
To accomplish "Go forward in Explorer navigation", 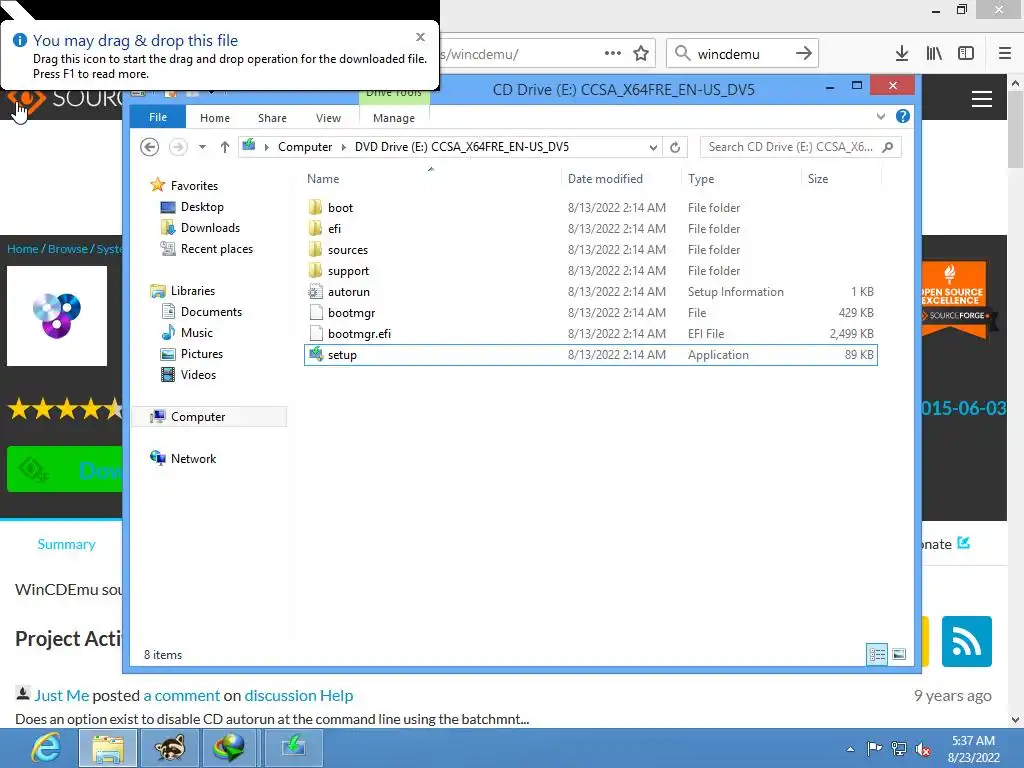I will click(178, 147).
